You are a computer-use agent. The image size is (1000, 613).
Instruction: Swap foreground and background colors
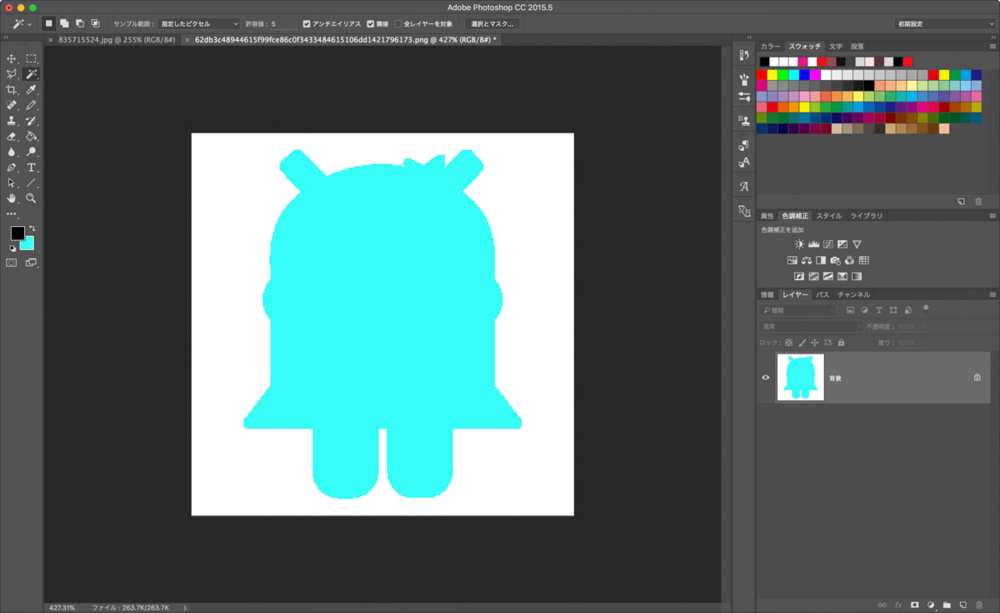[32, 228]
